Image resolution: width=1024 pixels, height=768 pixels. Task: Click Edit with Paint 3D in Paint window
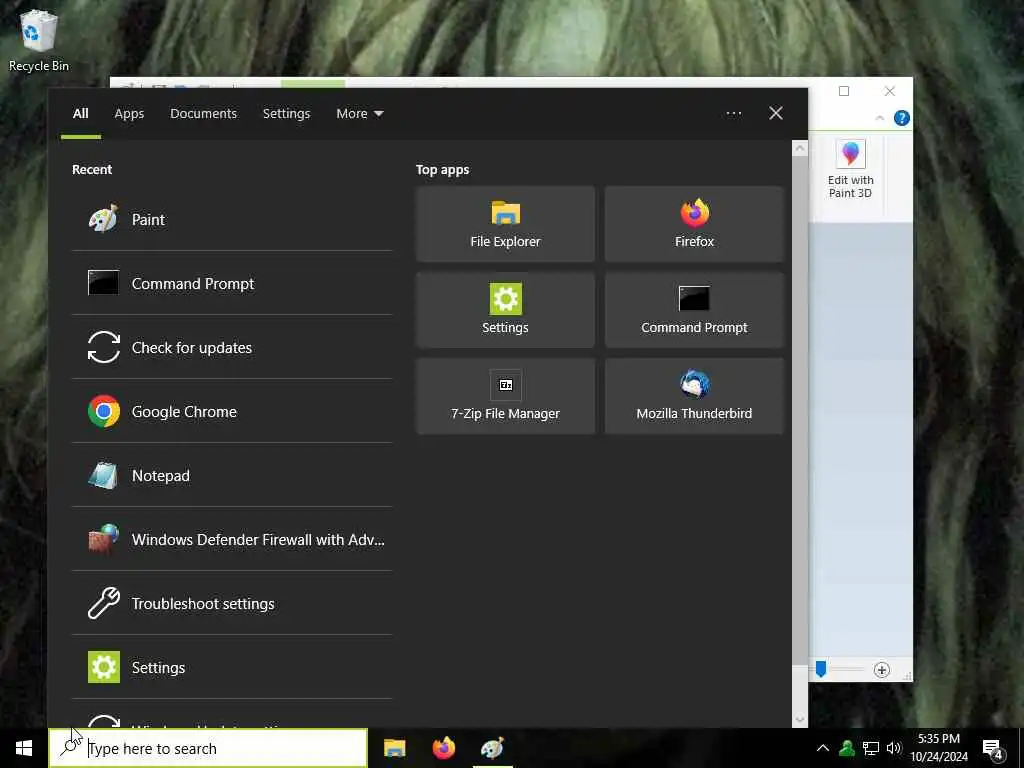pyautogui.click(x=850, y=170)
